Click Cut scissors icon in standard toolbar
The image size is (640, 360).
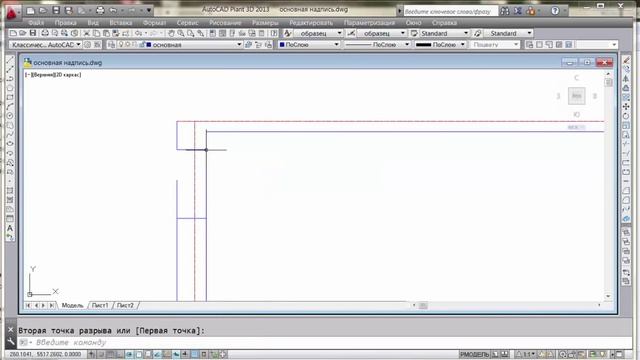pos(87,33)
